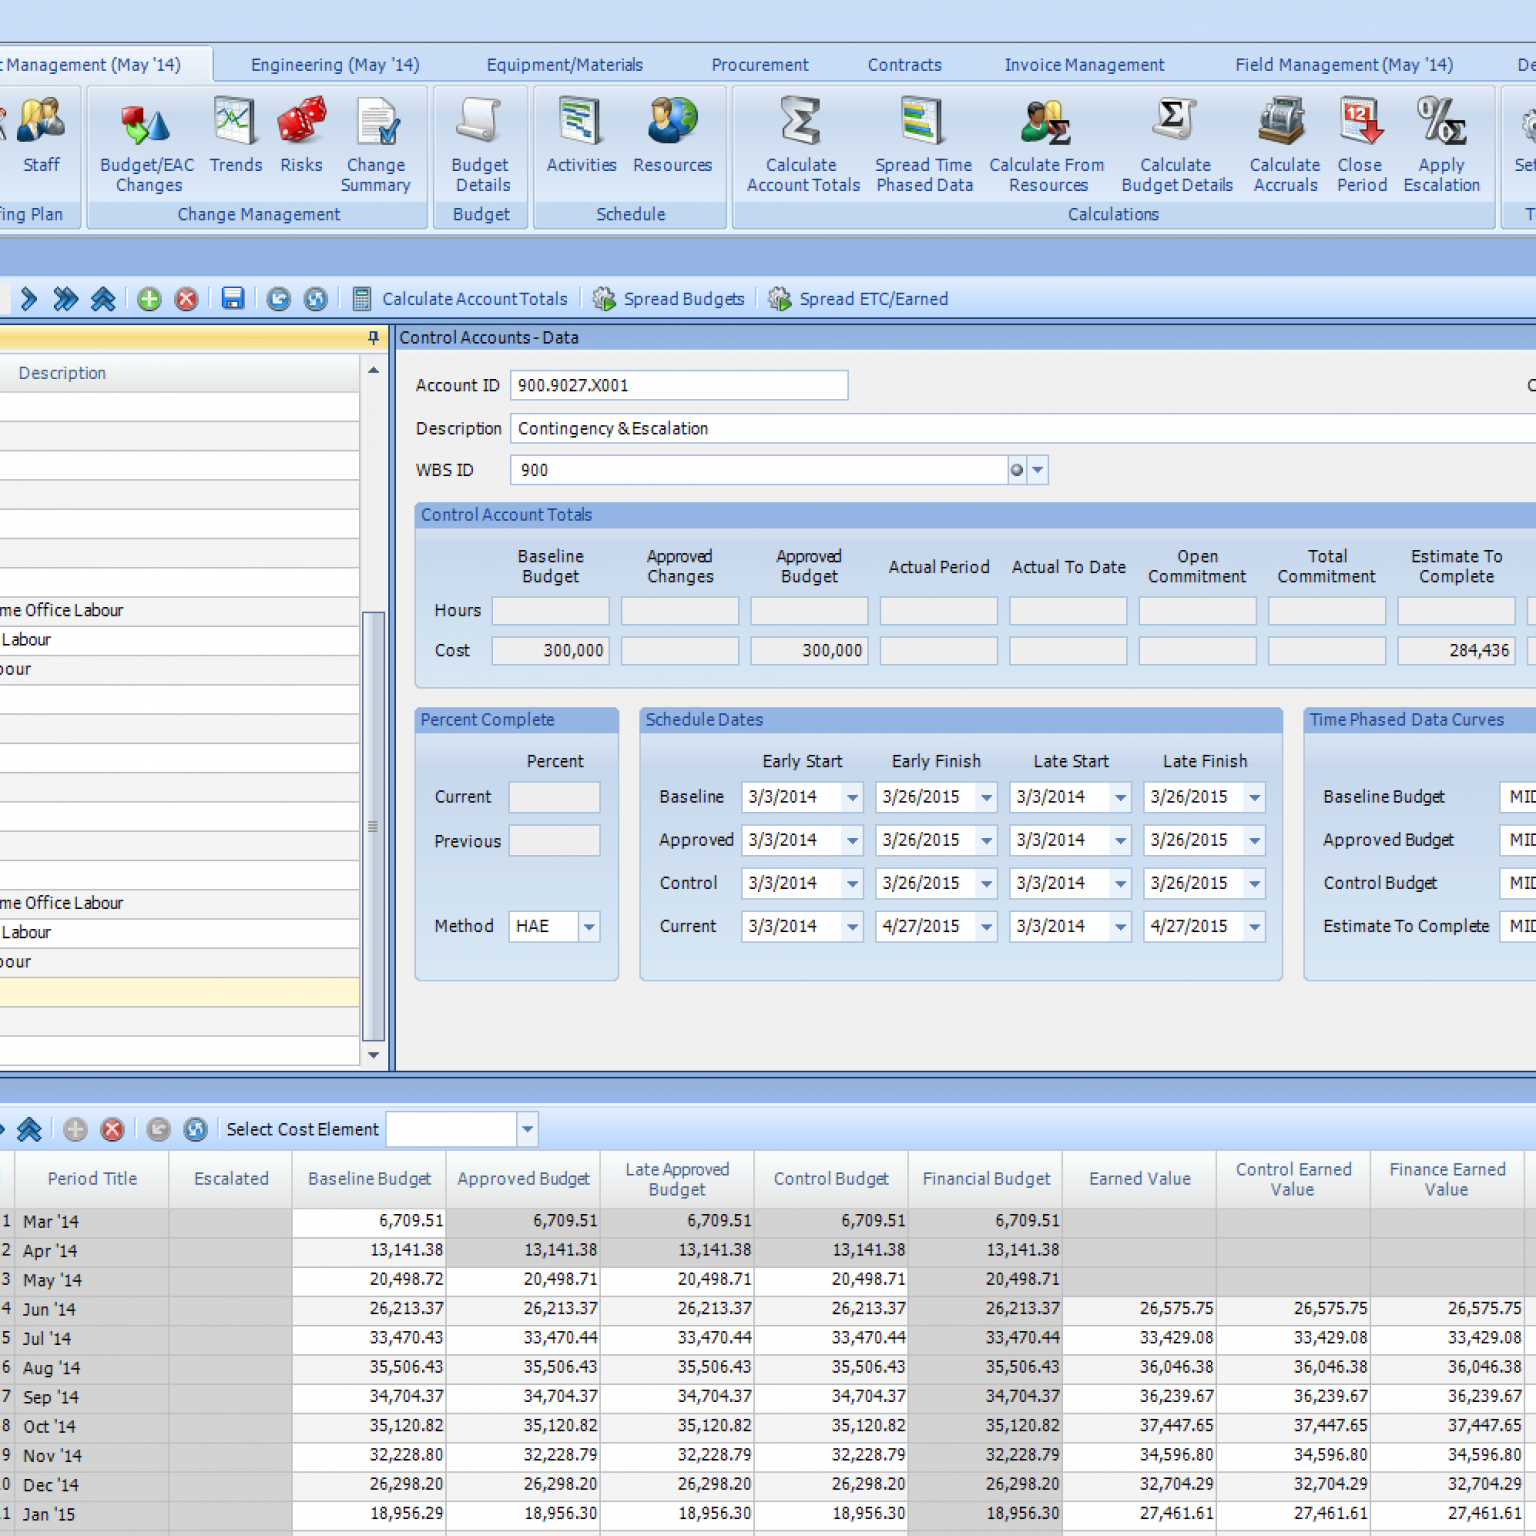Image resolution: width=1536 pixels, height=1536 pixels.
Task: Open Current Late Finish date picker
Action: [1254, 927]
